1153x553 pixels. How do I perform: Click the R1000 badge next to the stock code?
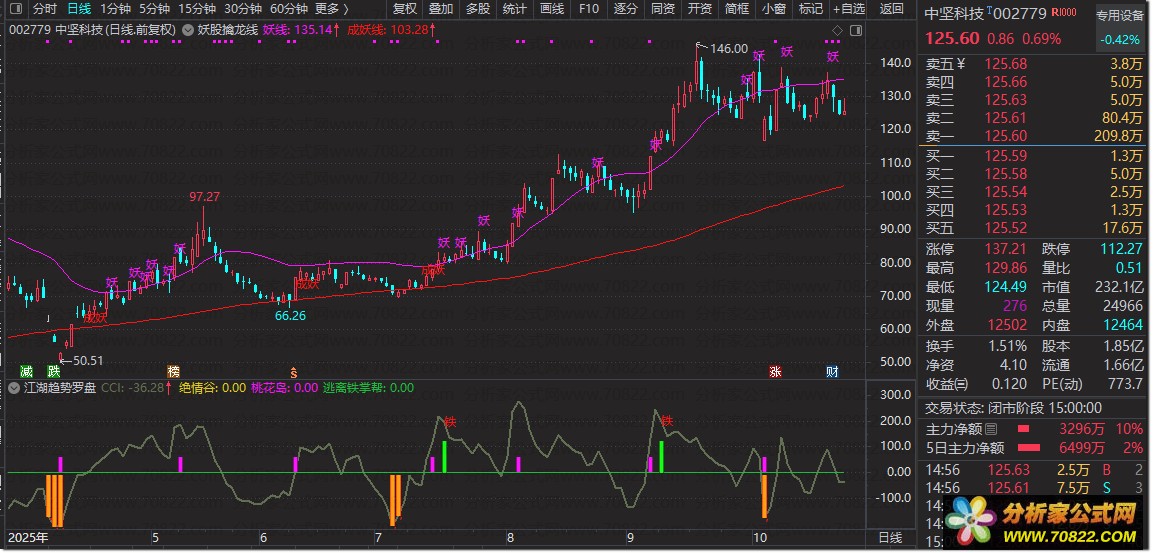tap(1063, 13)
